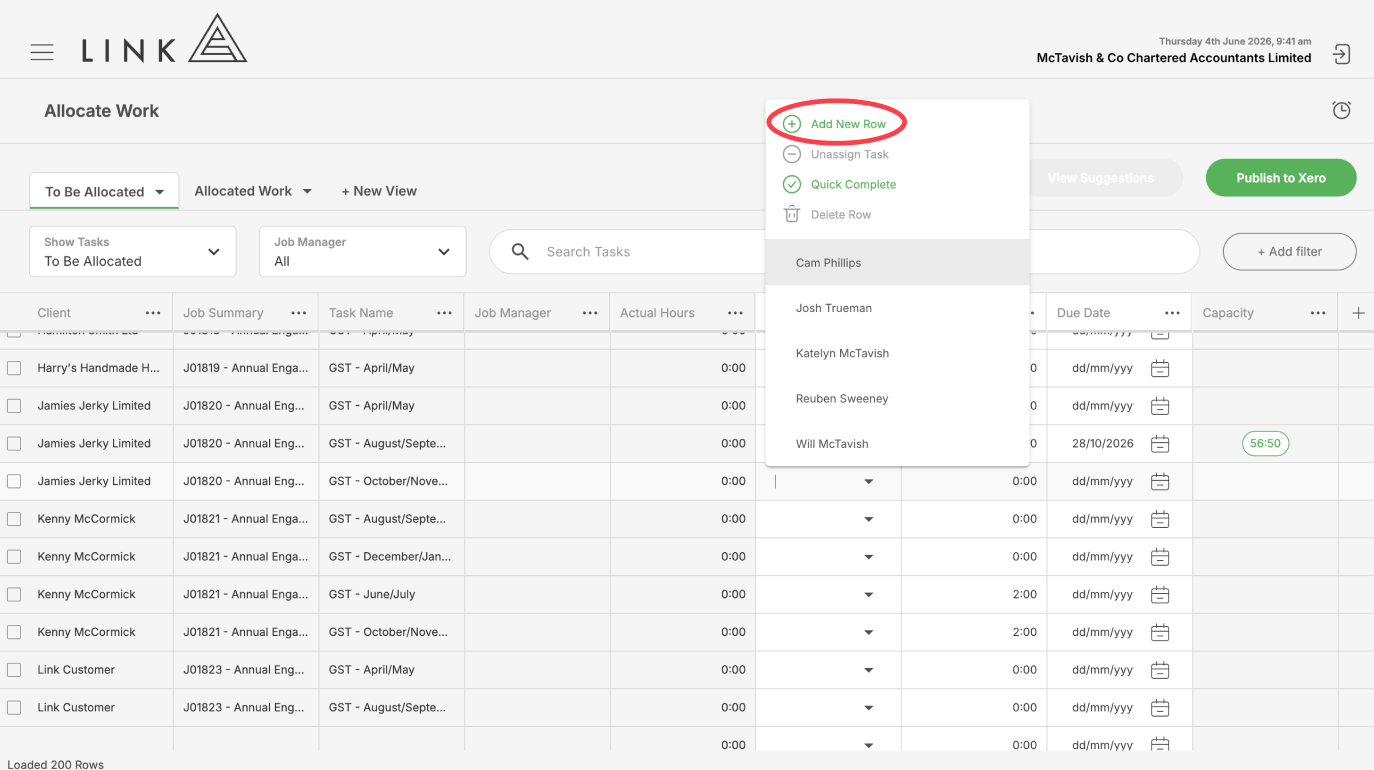The width and height of the screenshot is (1374, 770).
Task: Tick checkbox for Kenny McCormick GST June/July
Action: coord(14,594)
